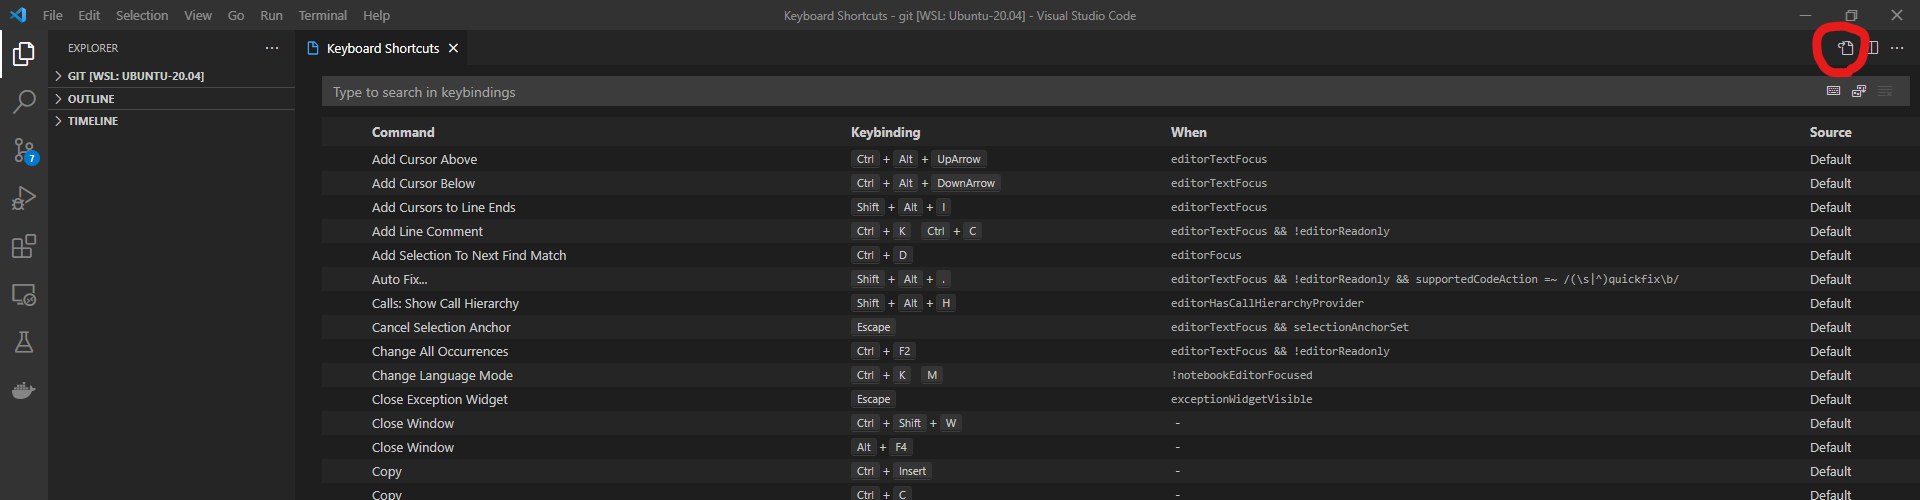Select the Keyboard Shortcuts tab
The width and height of the screenshot is (1920, 500).
coord(383,48)
